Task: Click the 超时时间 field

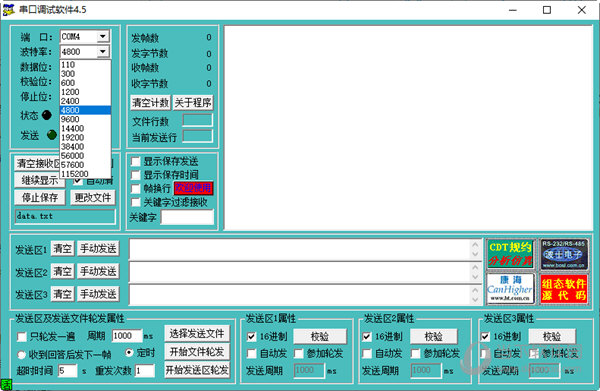Action: pyautogui.click(x=68, y=370)
